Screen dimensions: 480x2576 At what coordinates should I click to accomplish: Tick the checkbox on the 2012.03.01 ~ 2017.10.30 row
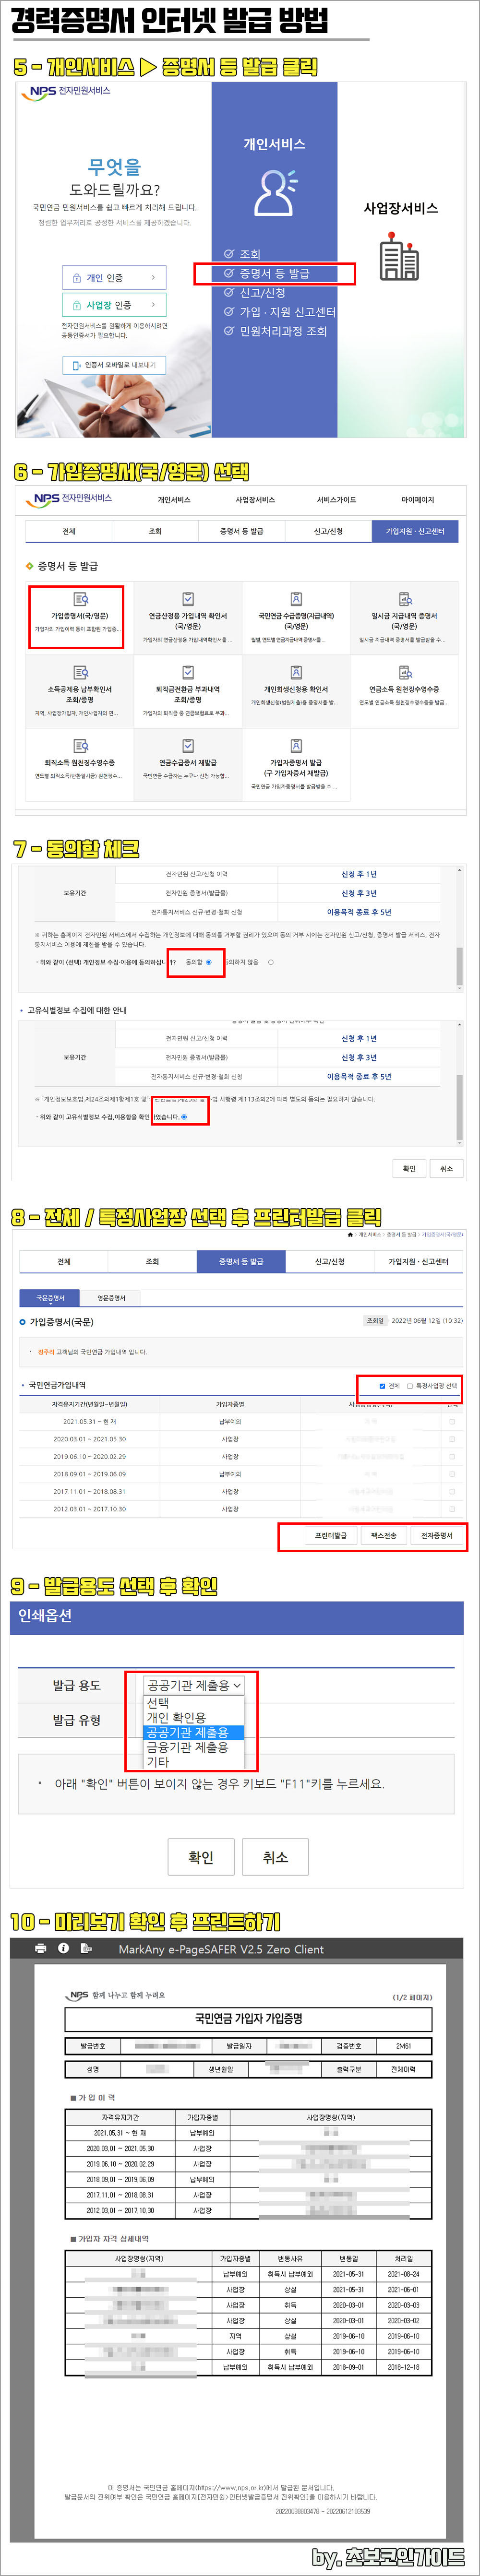452,1508
